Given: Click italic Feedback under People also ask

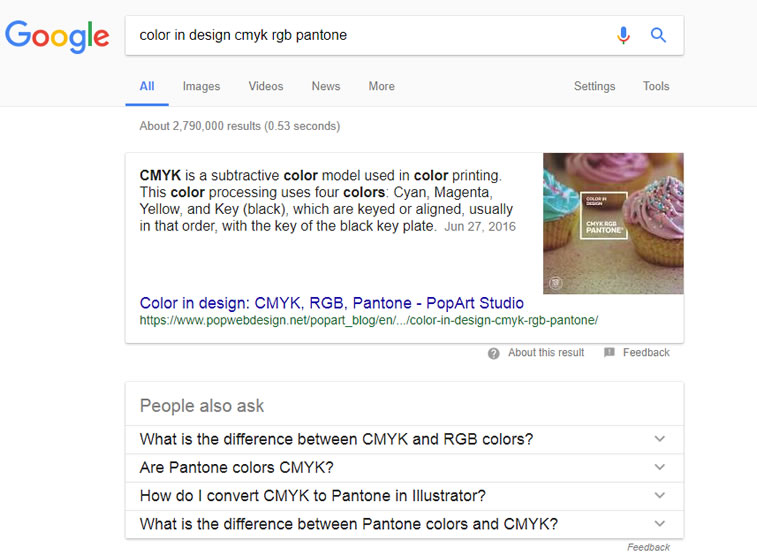Looking at the screenshot, I should point(648,547).
